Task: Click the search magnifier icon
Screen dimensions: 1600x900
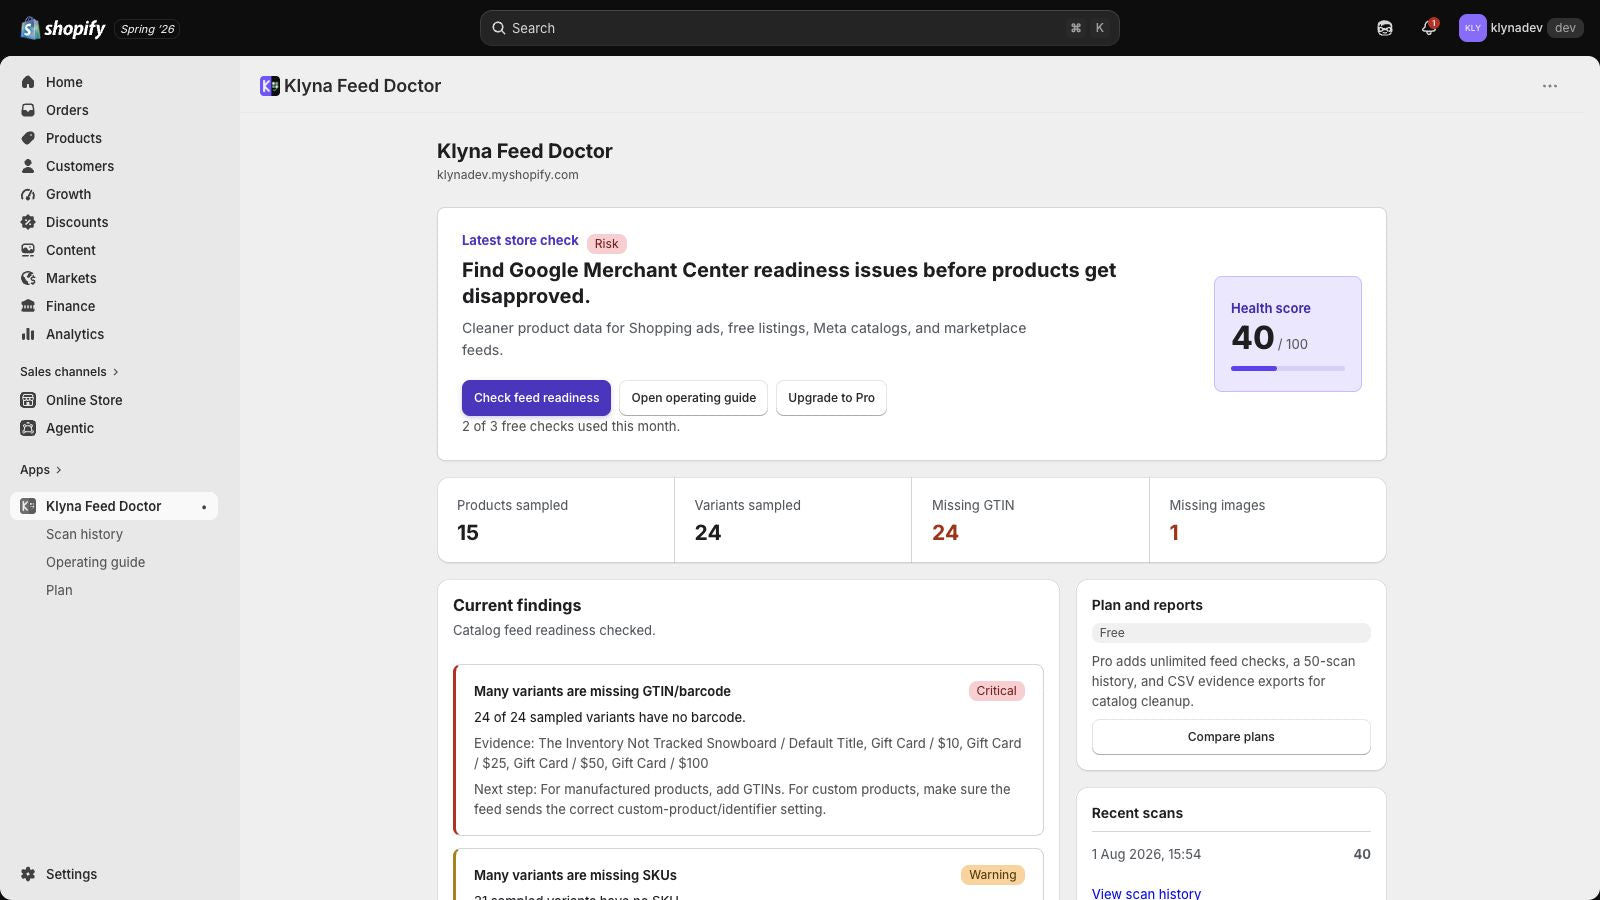Action: pyautogui.click(x=498, y=28)
